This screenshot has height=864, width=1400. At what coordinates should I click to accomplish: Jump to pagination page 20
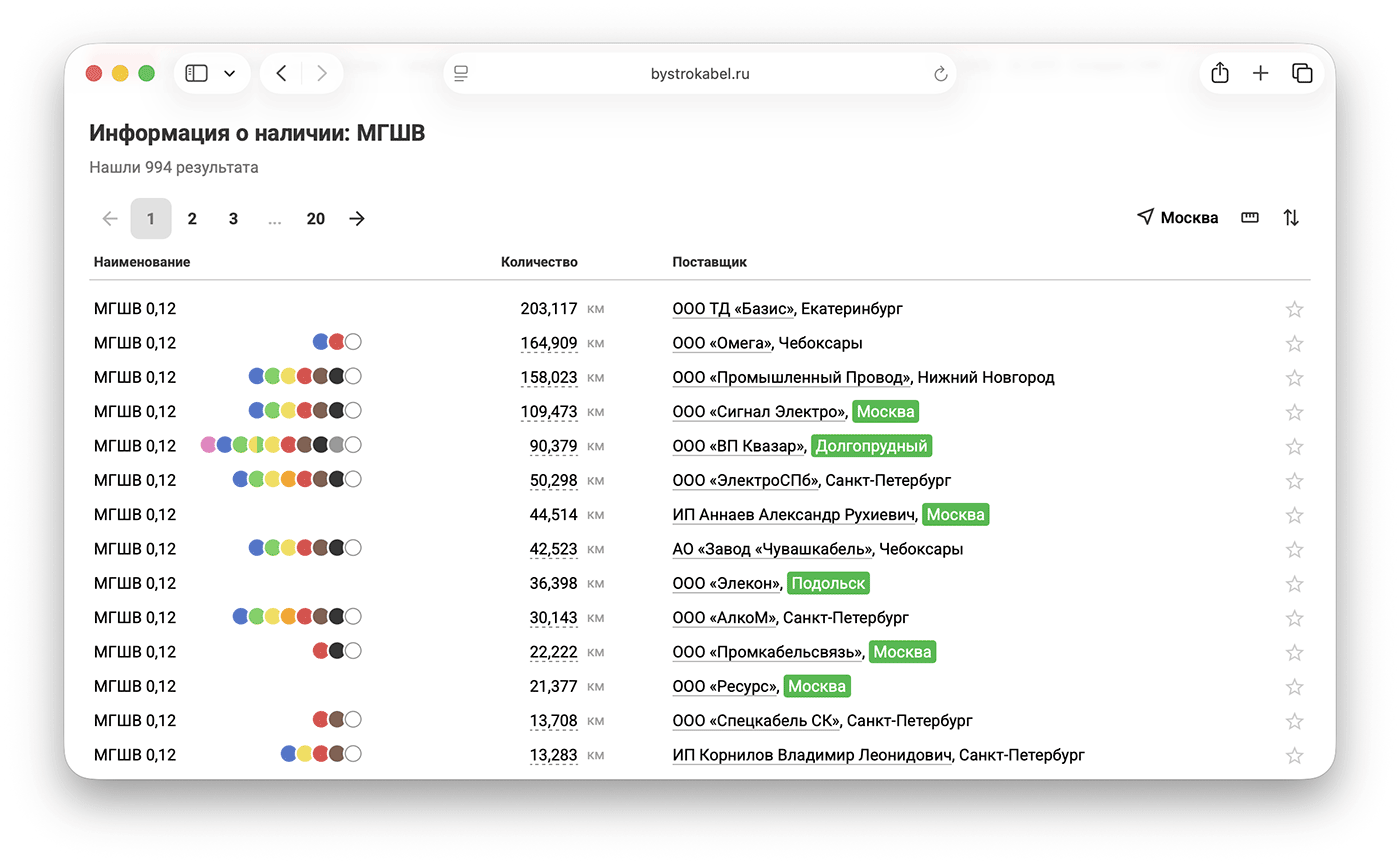click(316, 218)
